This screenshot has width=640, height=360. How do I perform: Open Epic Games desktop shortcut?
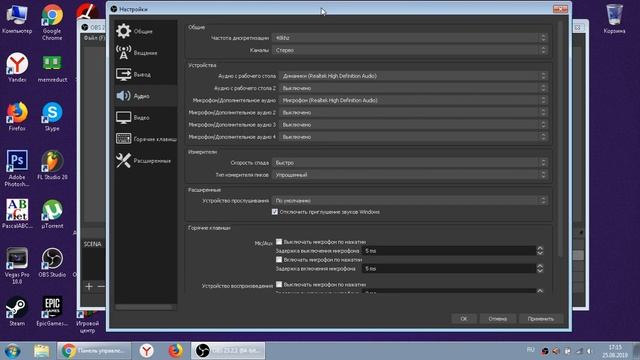click(52, 311)
